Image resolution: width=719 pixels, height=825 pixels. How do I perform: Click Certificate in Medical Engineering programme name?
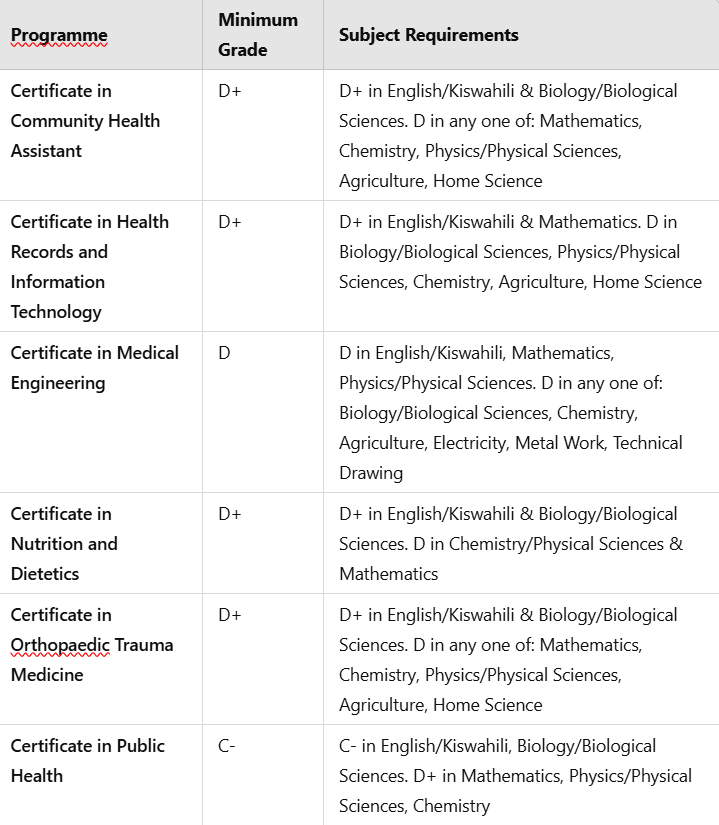[x=94, y=368]
